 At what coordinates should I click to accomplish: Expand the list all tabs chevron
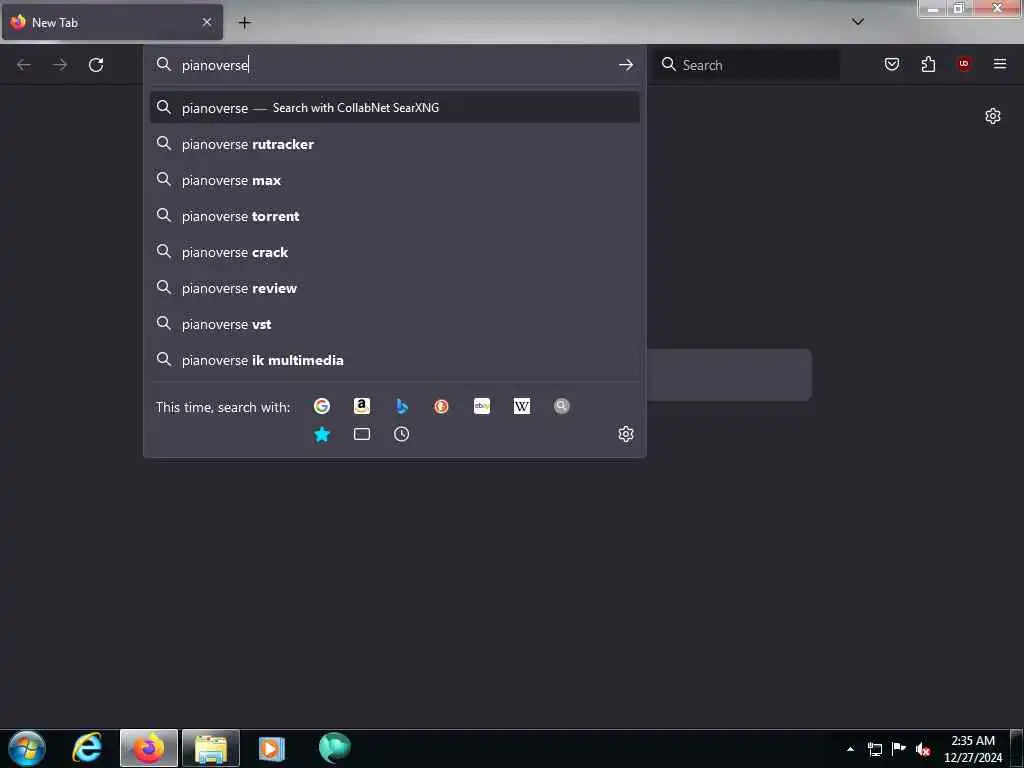point(858,22)
